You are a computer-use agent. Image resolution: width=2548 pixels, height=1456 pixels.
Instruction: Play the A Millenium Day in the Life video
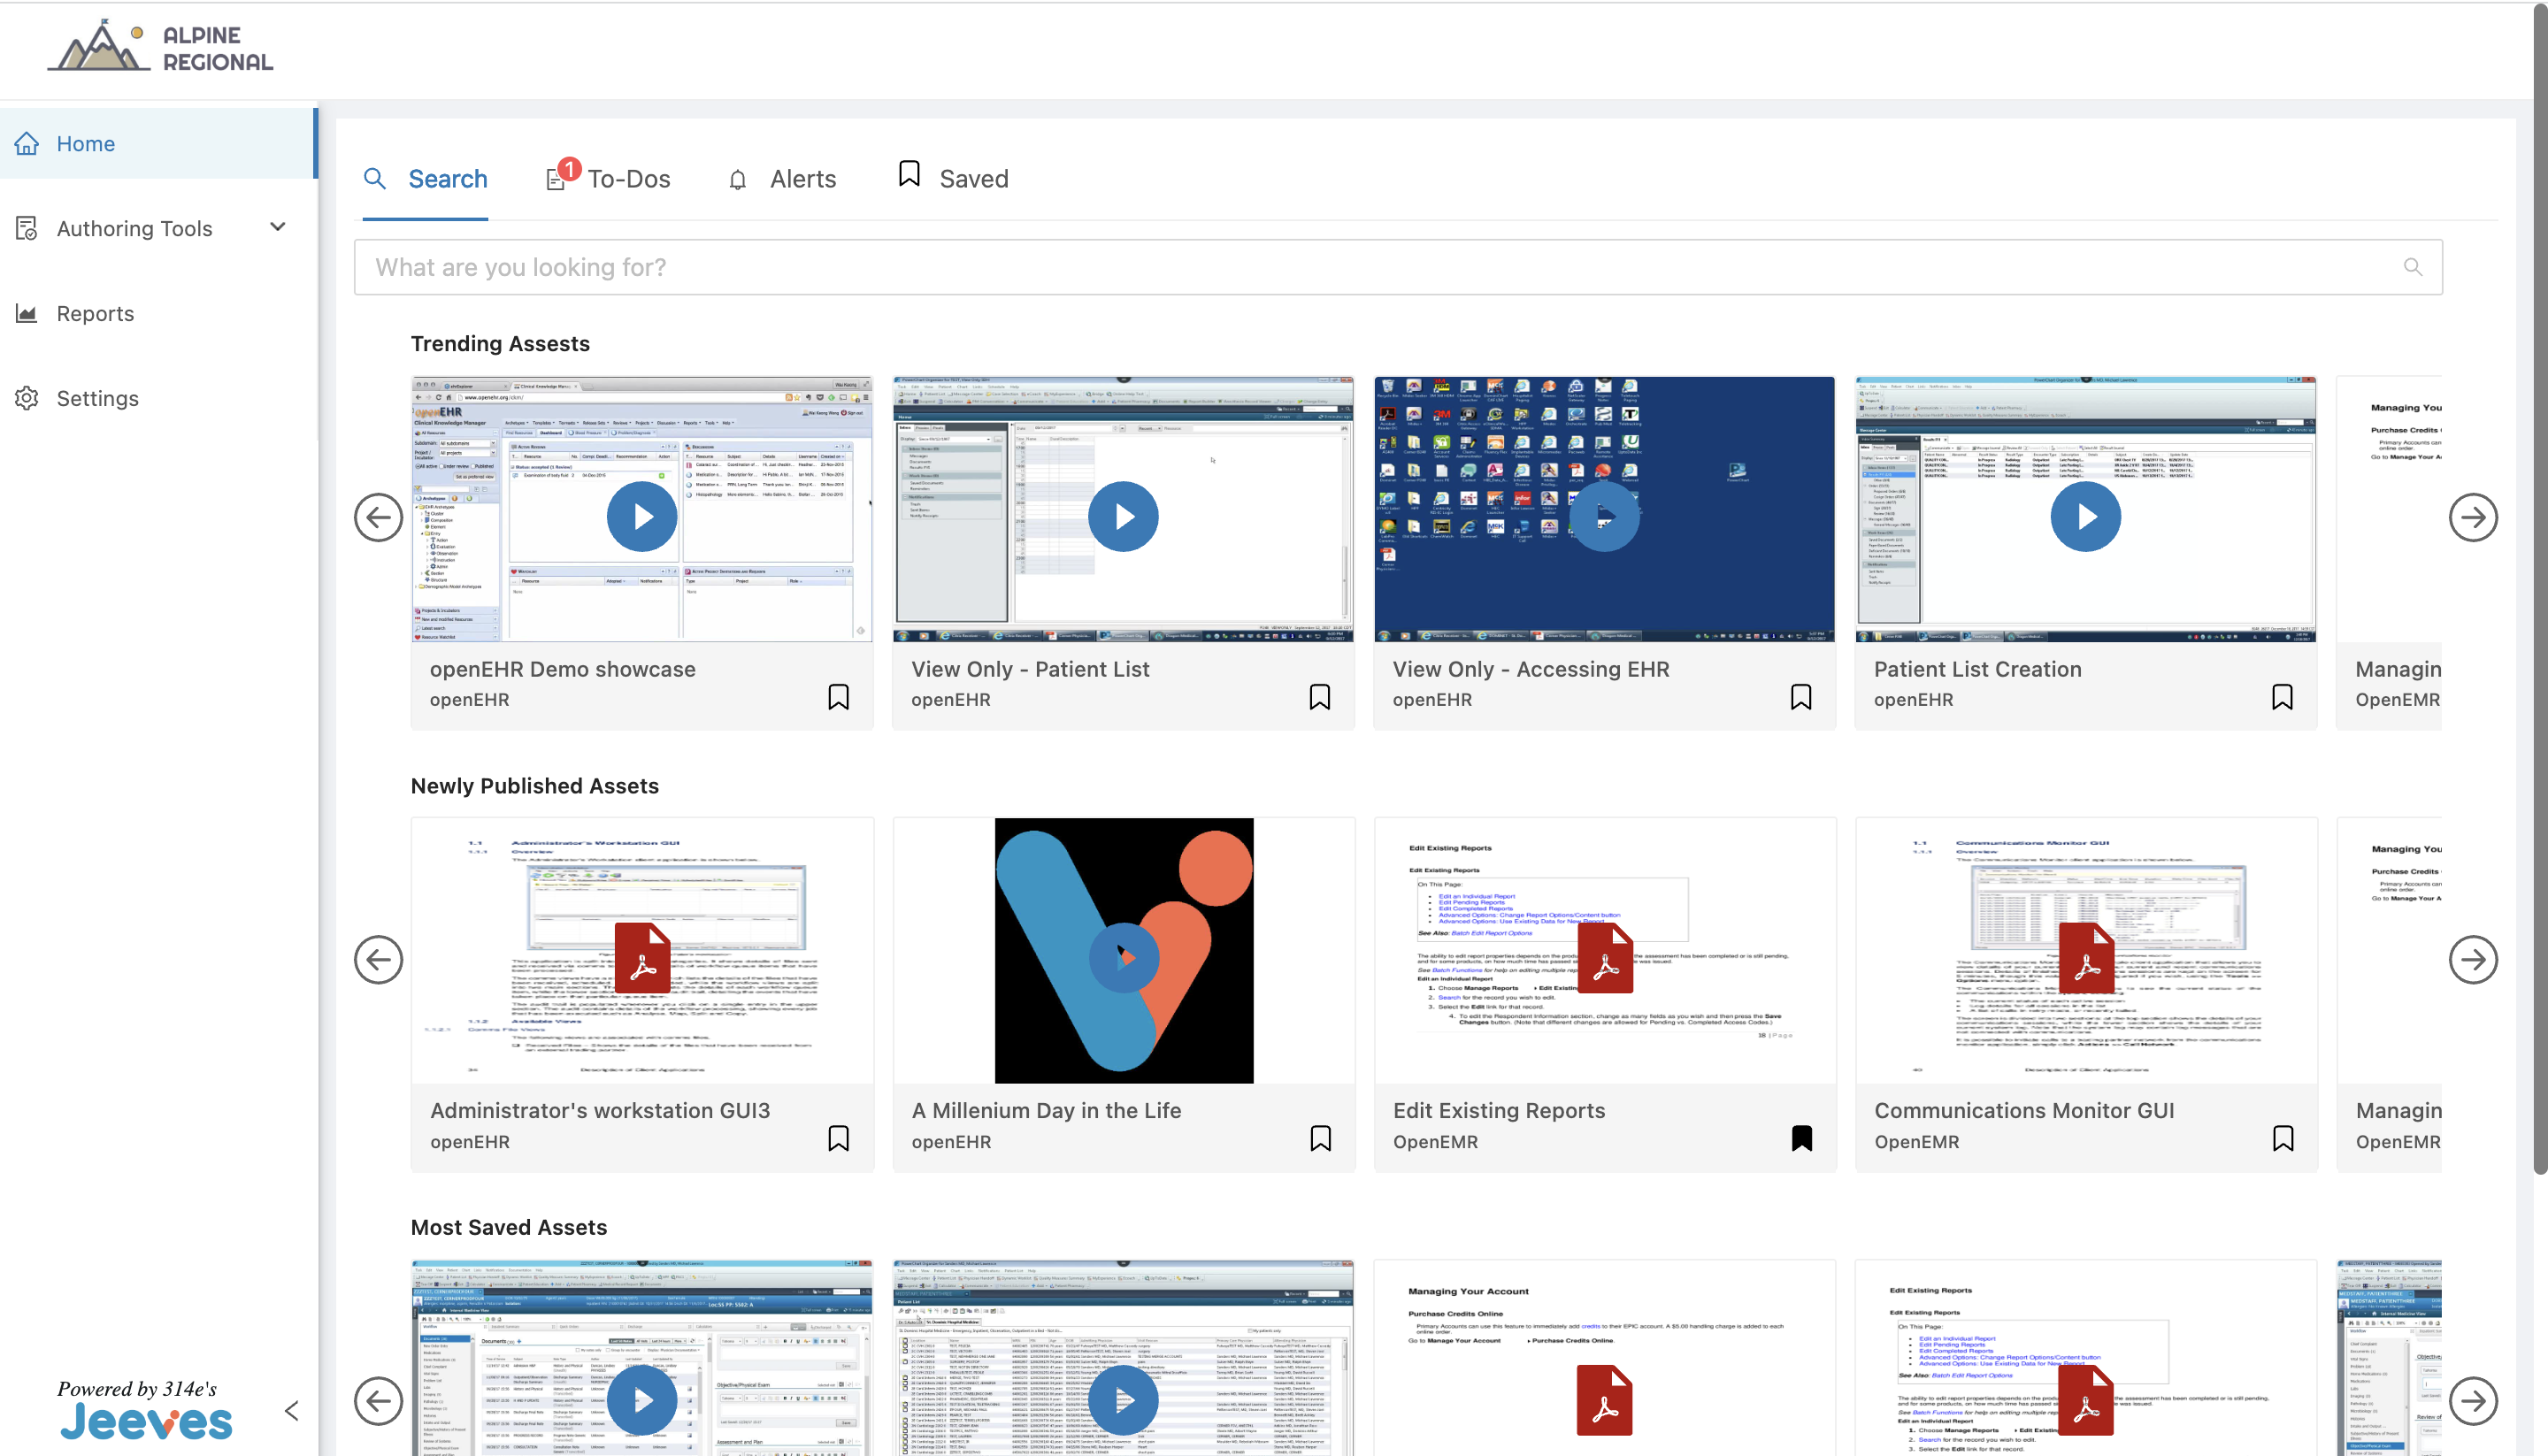coord(1123,956)
